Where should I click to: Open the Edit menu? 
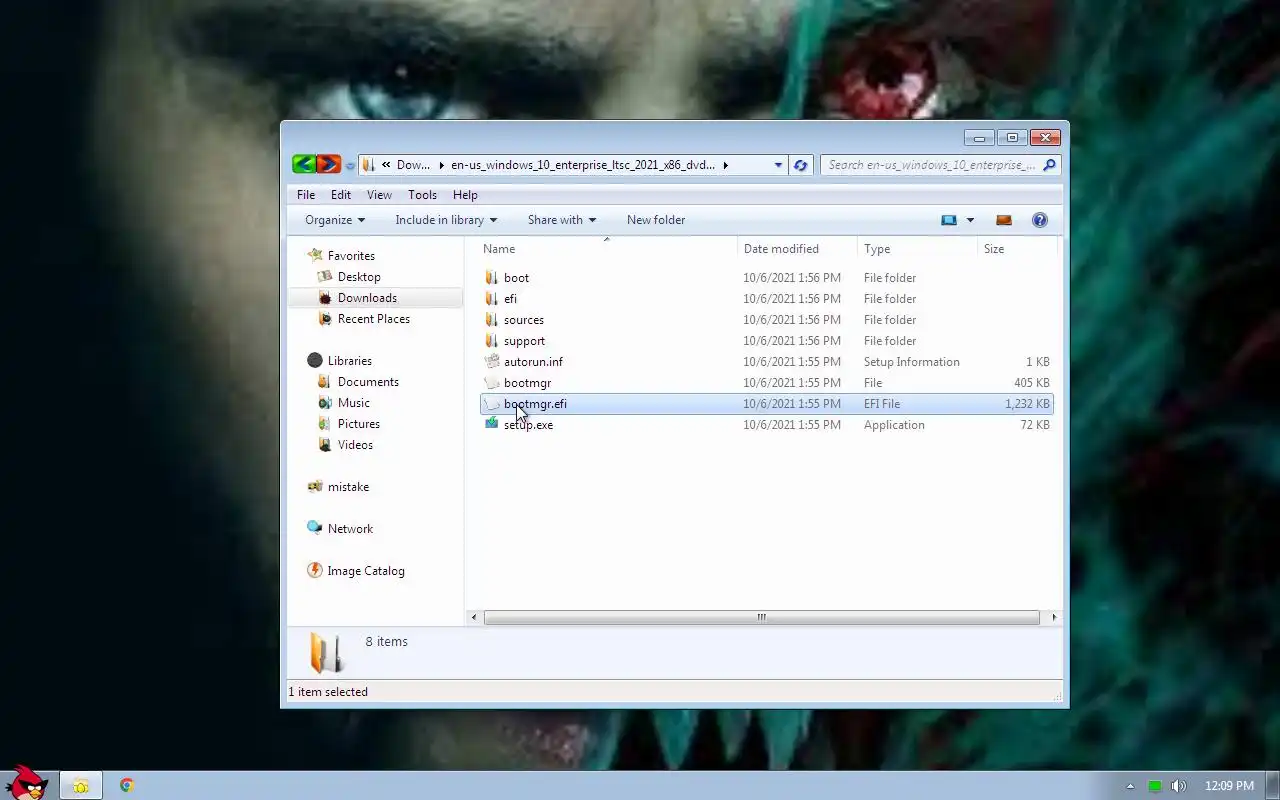341,195
